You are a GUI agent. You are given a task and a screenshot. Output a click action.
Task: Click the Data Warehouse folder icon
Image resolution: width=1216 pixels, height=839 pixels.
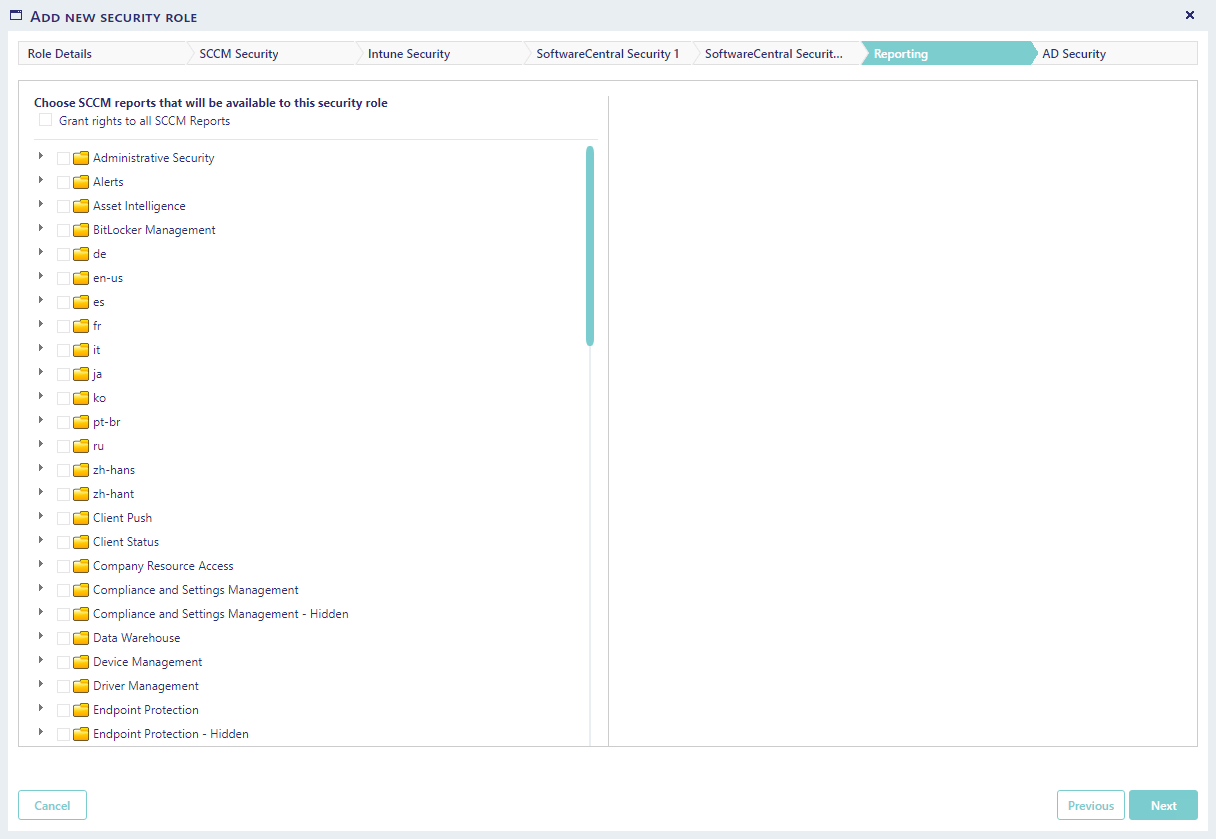click(81, 638)
